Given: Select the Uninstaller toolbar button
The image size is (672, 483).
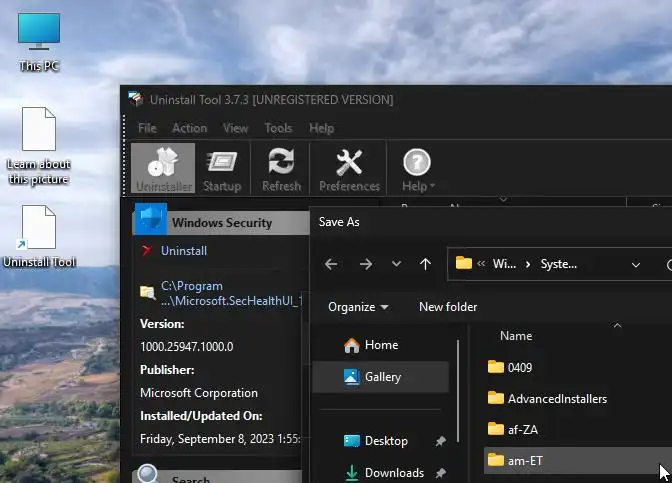Looking at the screenshot, I should [163, 168].
